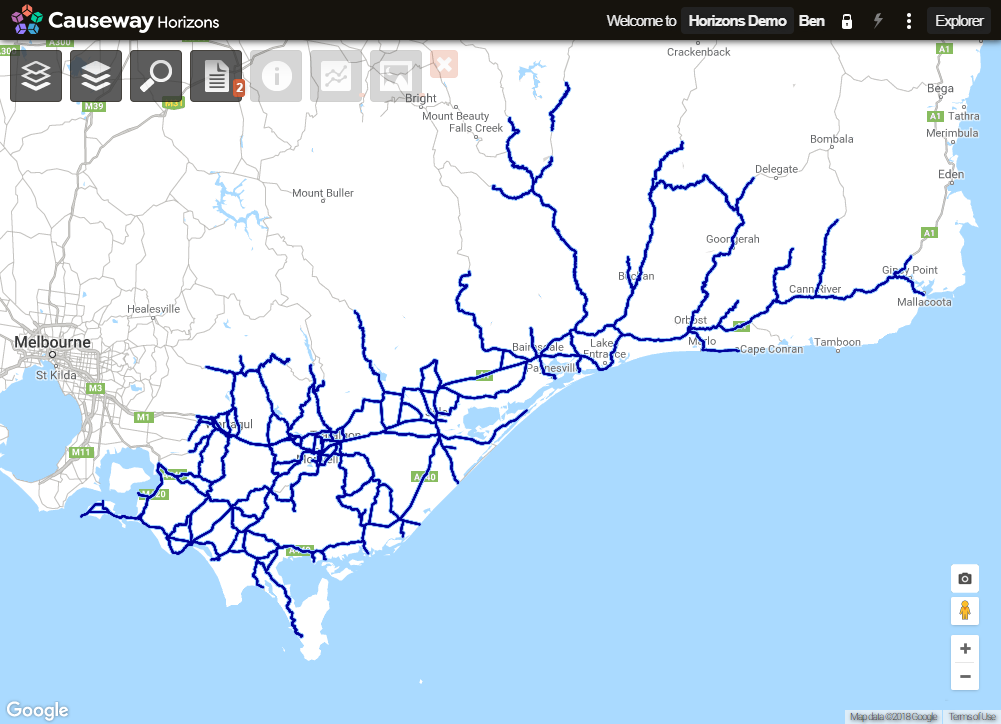Select the stacked map layers tool

tap(95, 75)
